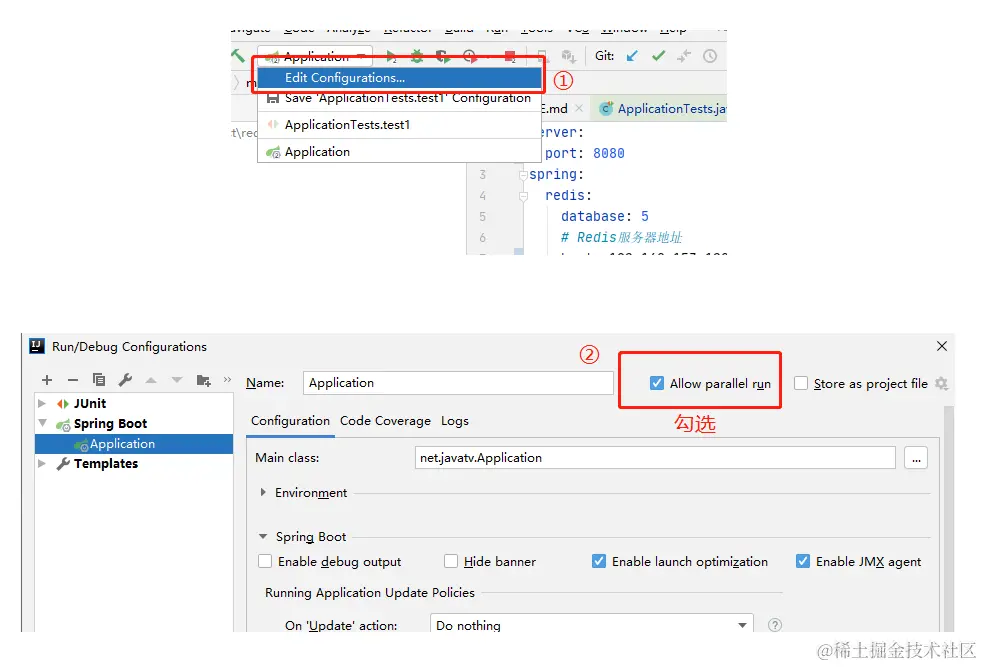The width and height of the screenshot is (983, 667).
Task: Click the dialog vertical scrollbar
Action: pos(949,518)
